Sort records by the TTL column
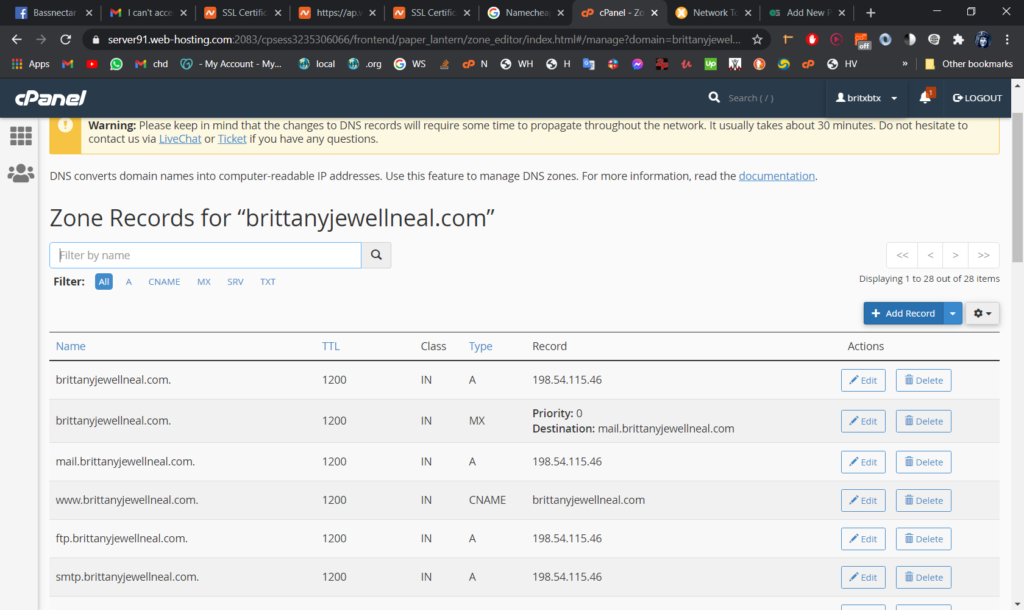1024x610 pixels. click(331, 346)
